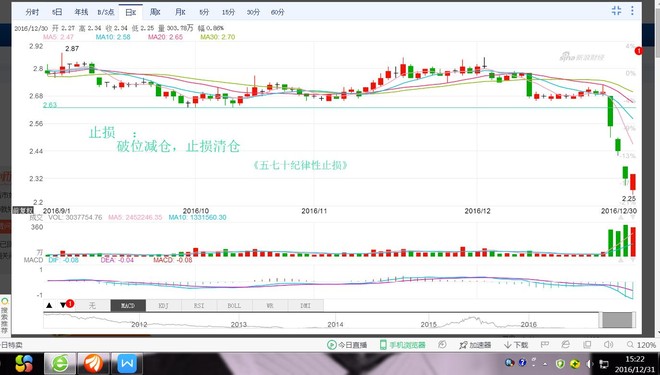Show hidden tray icons arrow
The height and width of the screenshot is (375, 660).
click(x=545, y=363)
